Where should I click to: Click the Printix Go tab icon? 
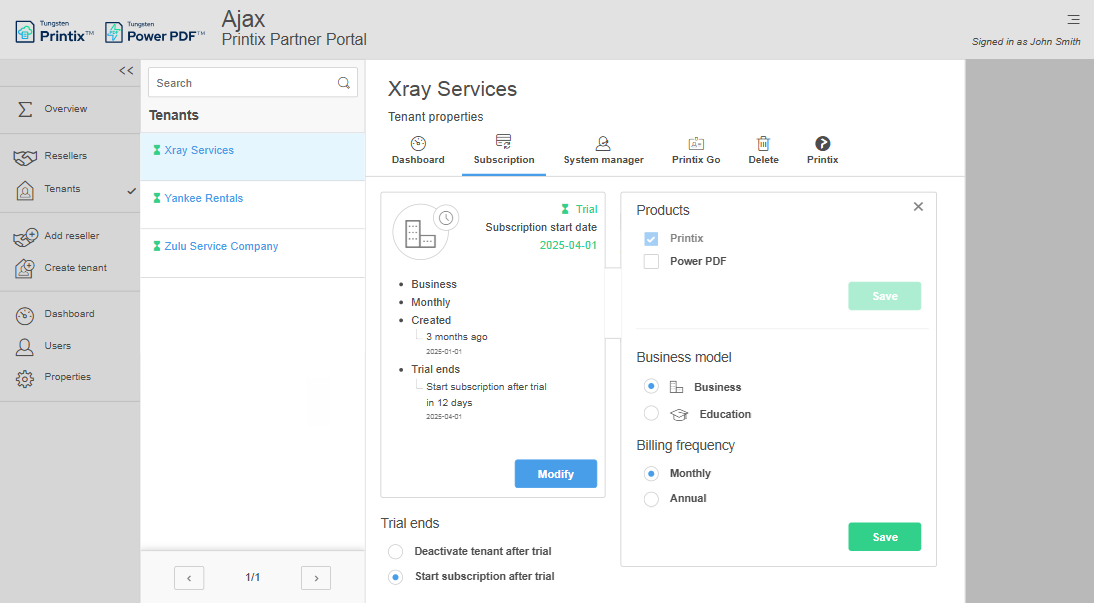pos(696,144)
